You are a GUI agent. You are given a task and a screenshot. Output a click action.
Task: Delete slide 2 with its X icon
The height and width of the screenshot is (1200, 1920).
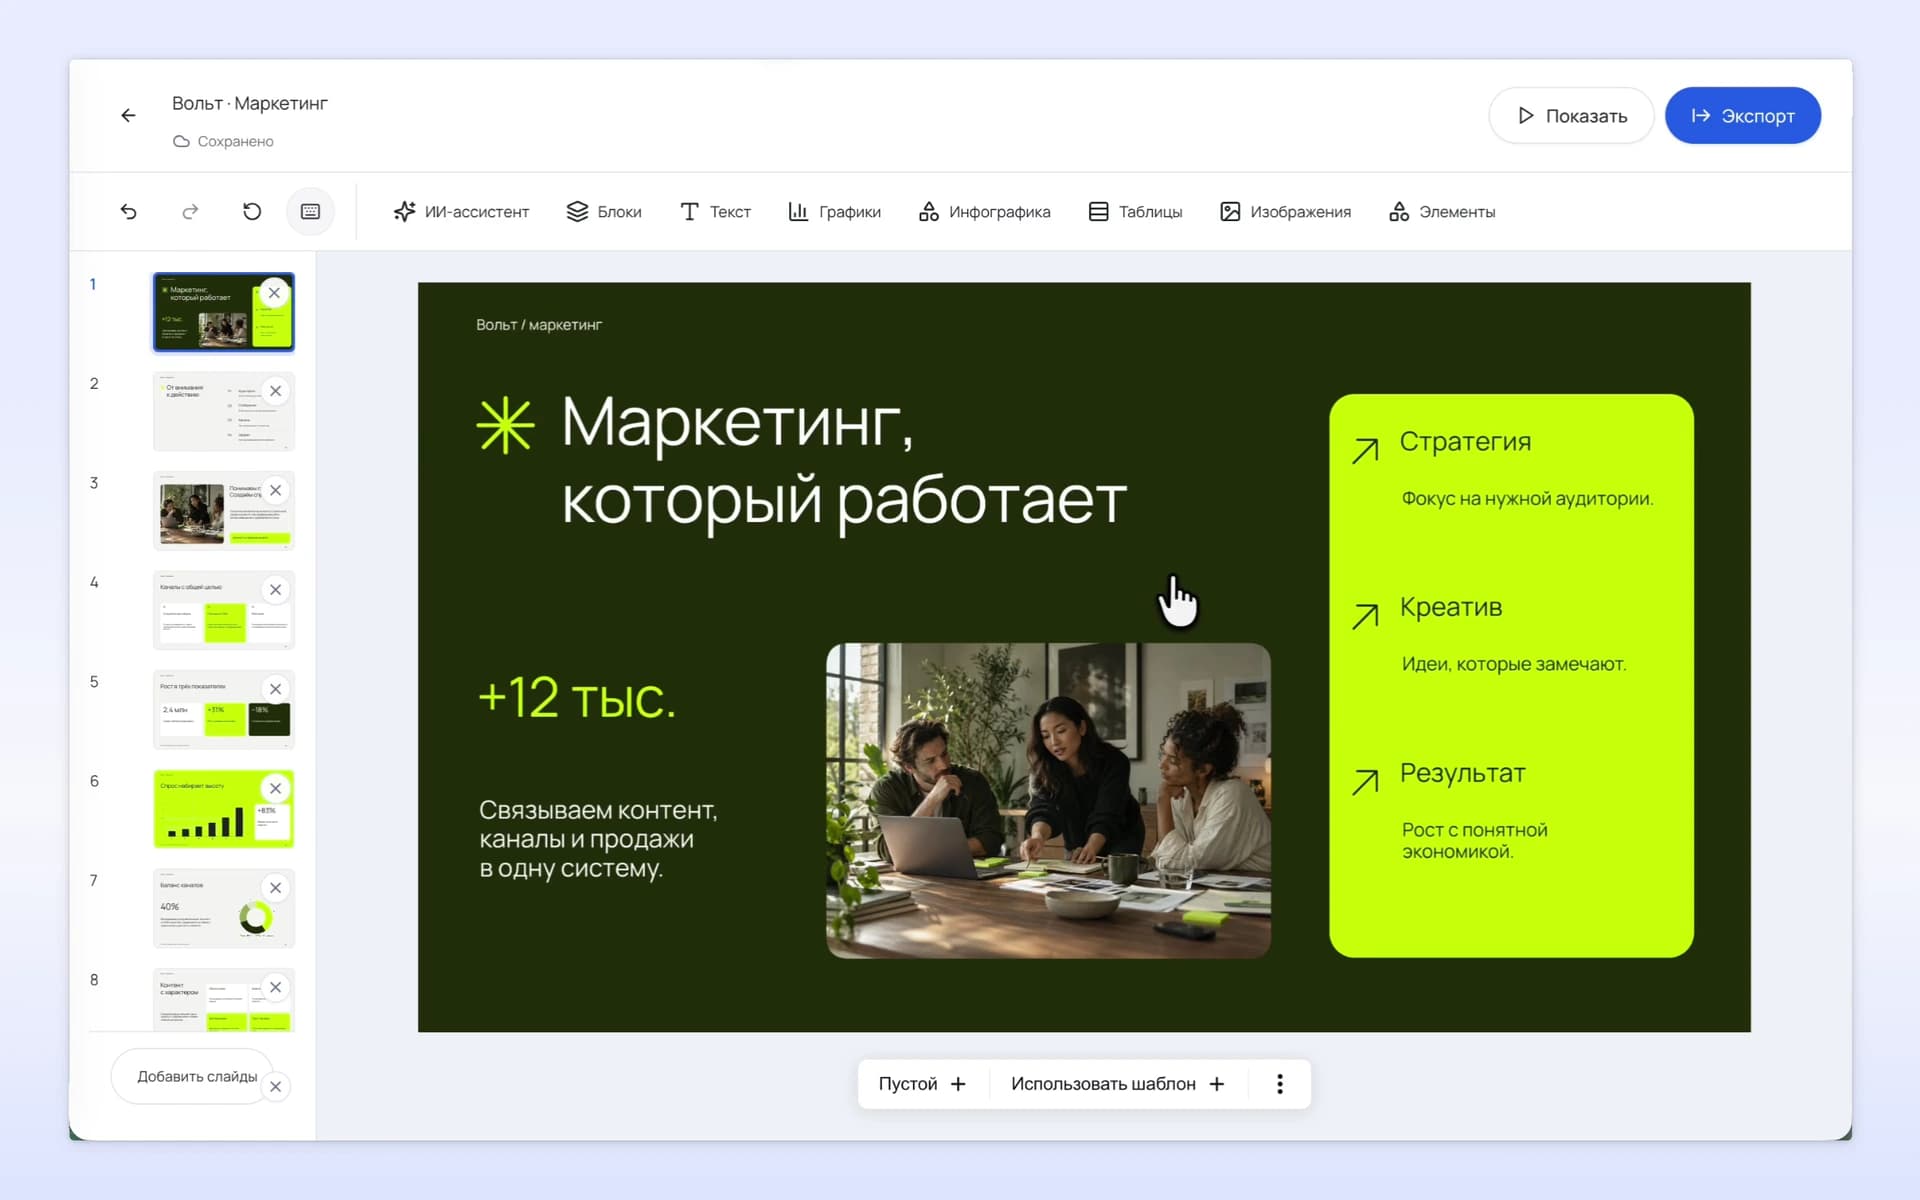coord(276,391)
